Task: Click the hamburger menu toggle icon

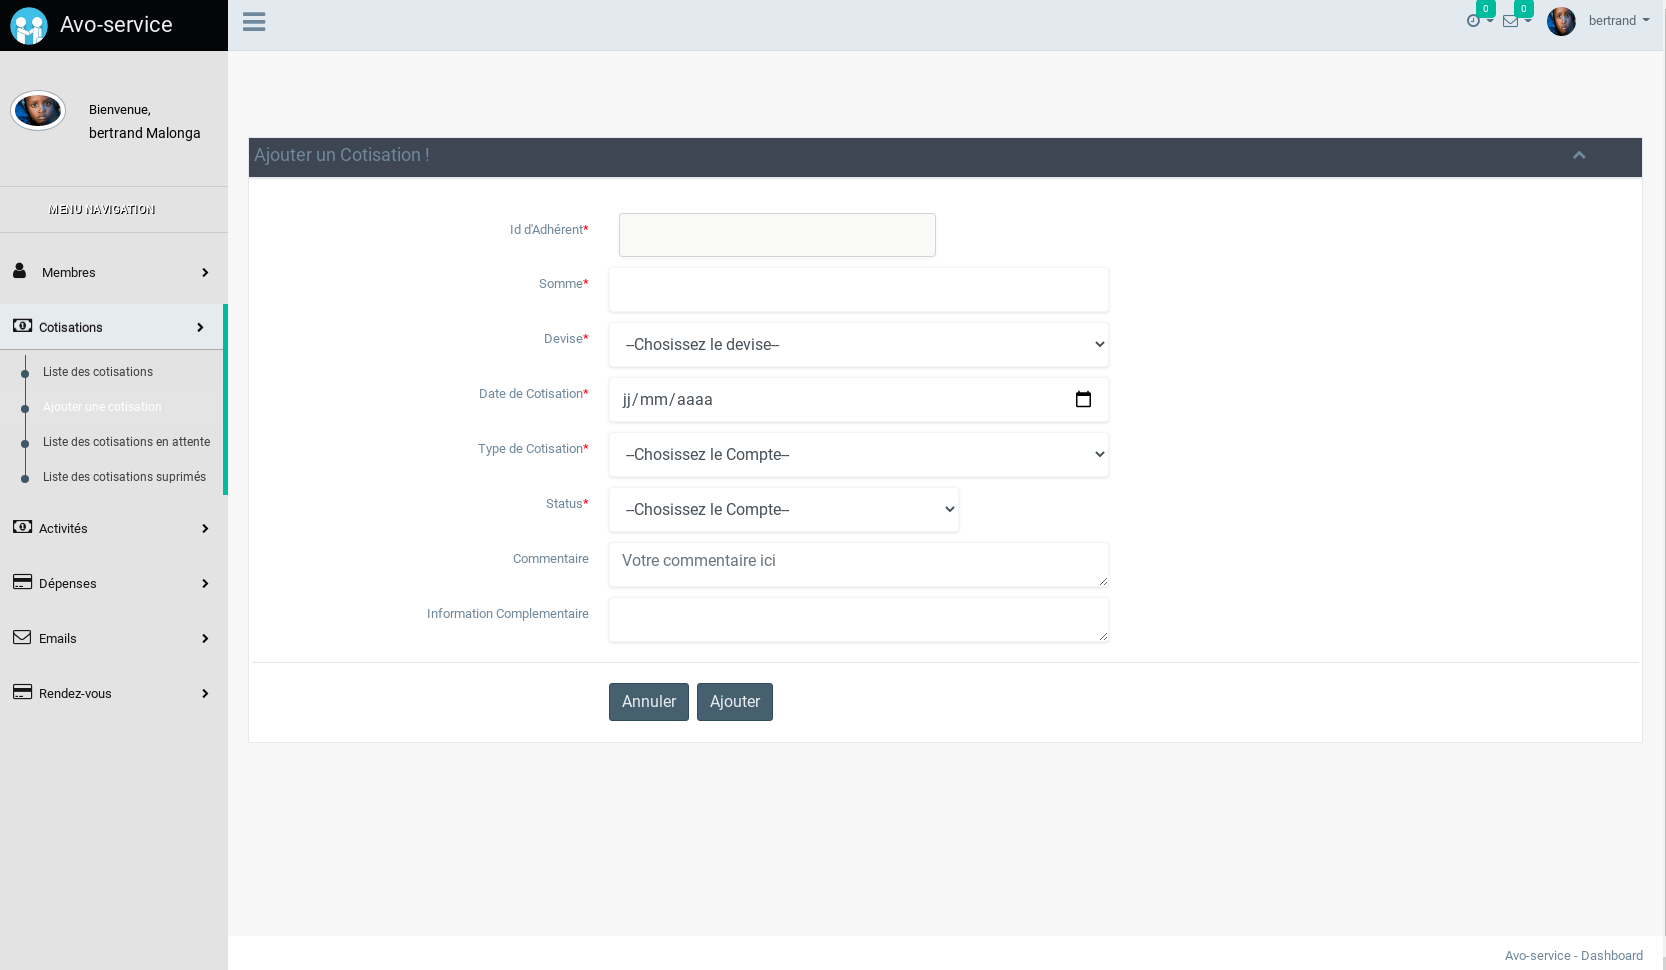Action: click(x=254, y=22)
